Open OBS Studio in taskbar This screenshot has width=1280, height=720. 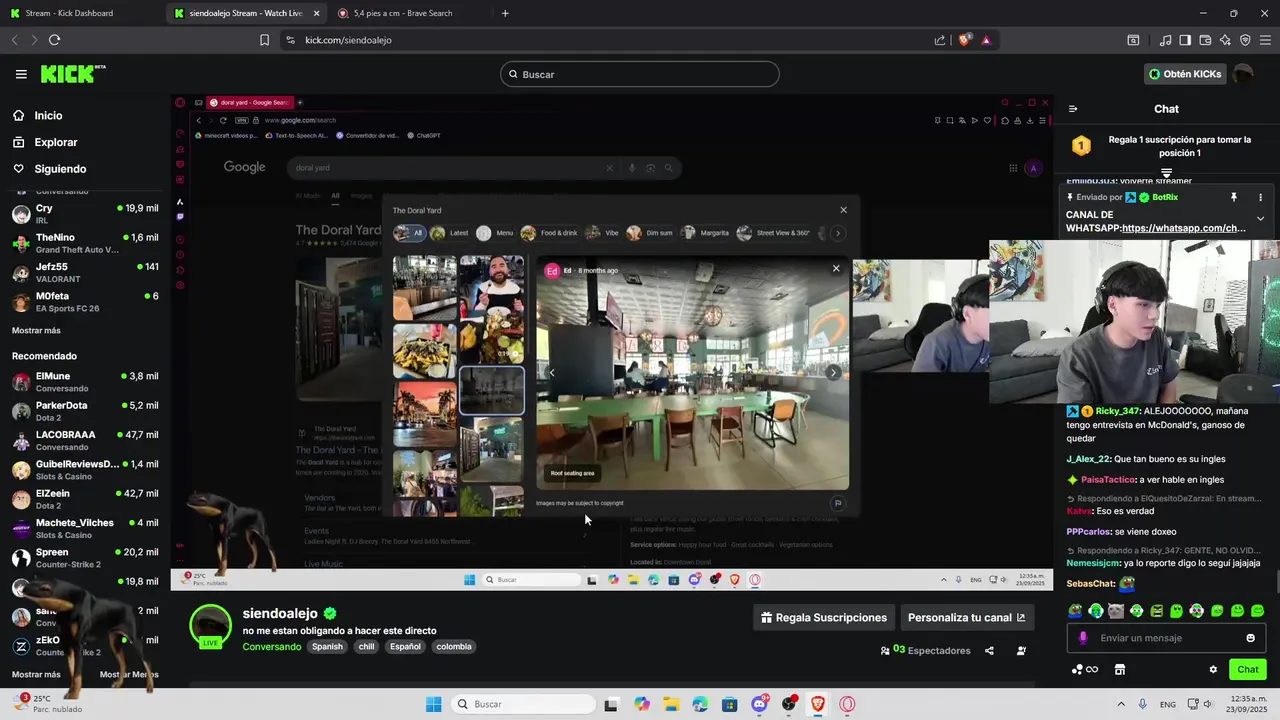click(x=789, y=704)
